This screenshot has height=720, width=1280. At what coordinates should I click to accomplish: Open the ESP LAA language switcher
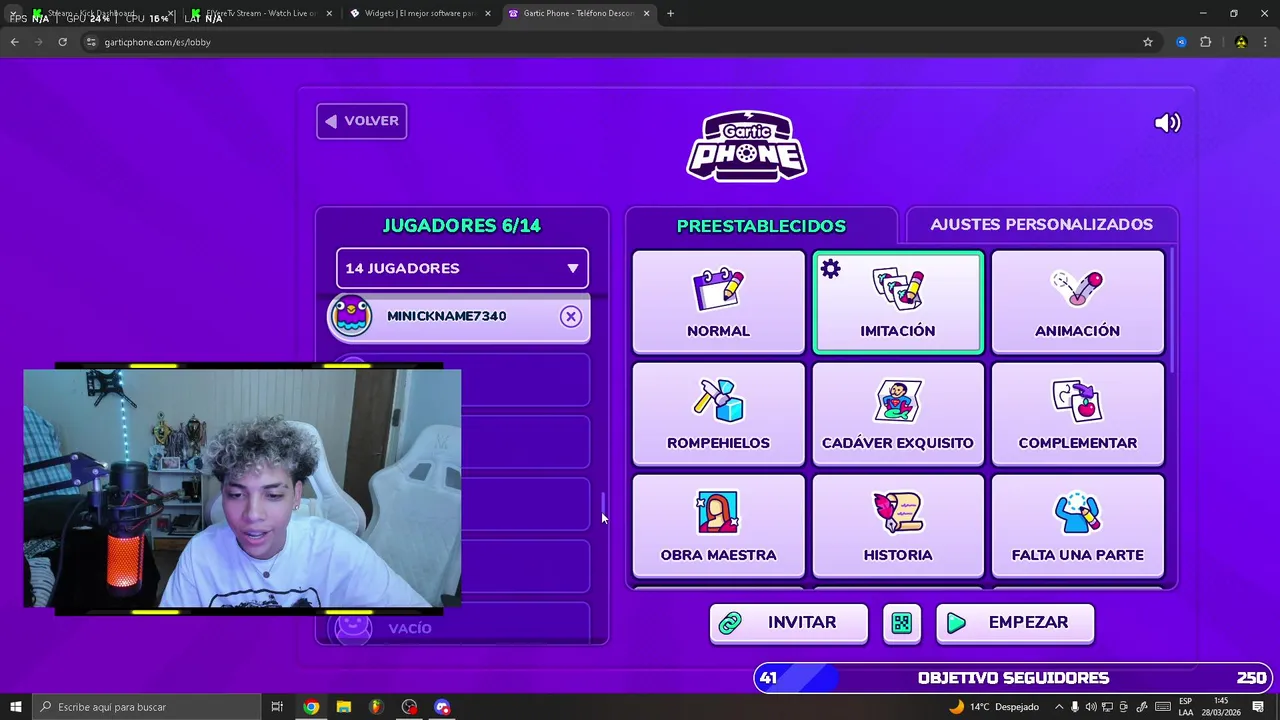pyautogui.click(x=1185, y=707)
